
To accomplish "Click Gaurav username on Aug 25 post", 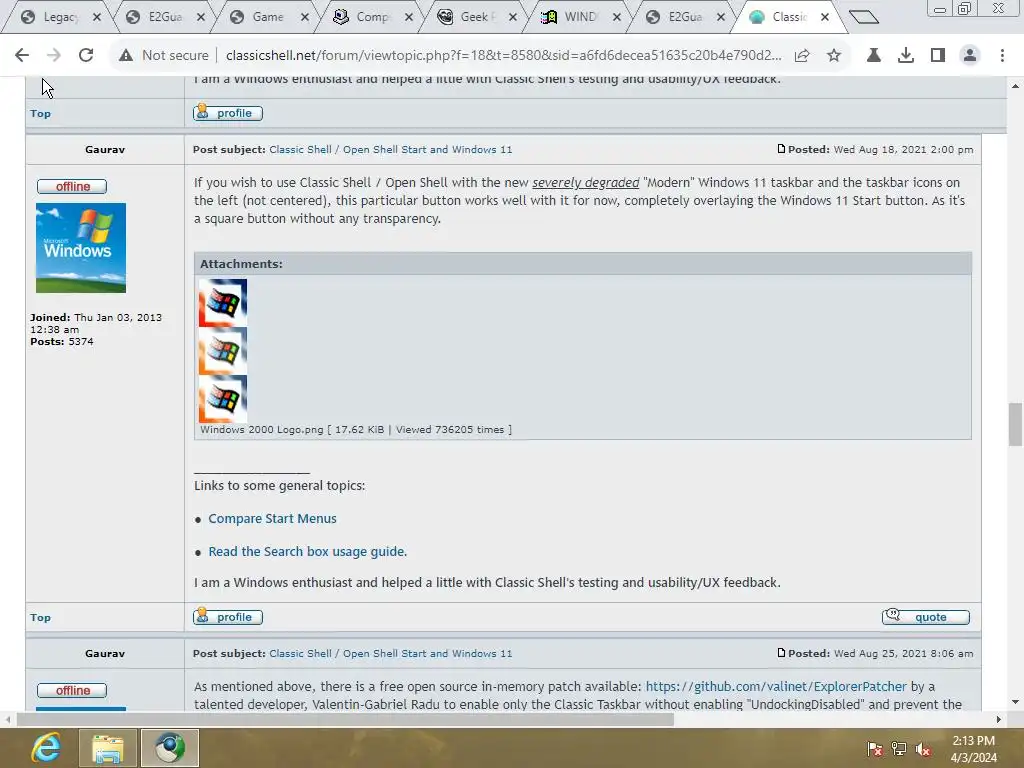I will tap(104, 654).
